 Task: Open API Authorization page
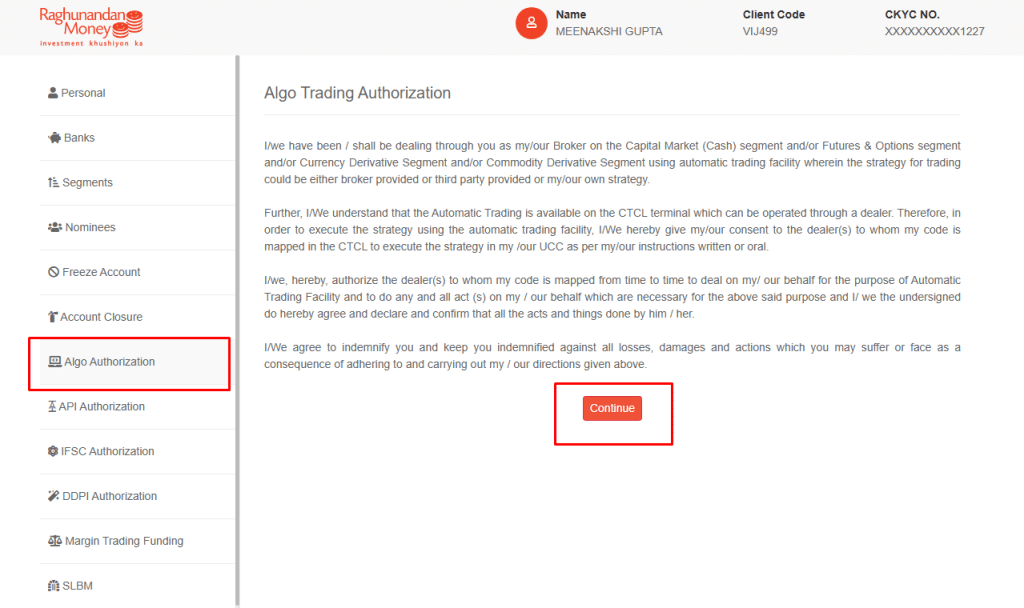click(137, 407)
